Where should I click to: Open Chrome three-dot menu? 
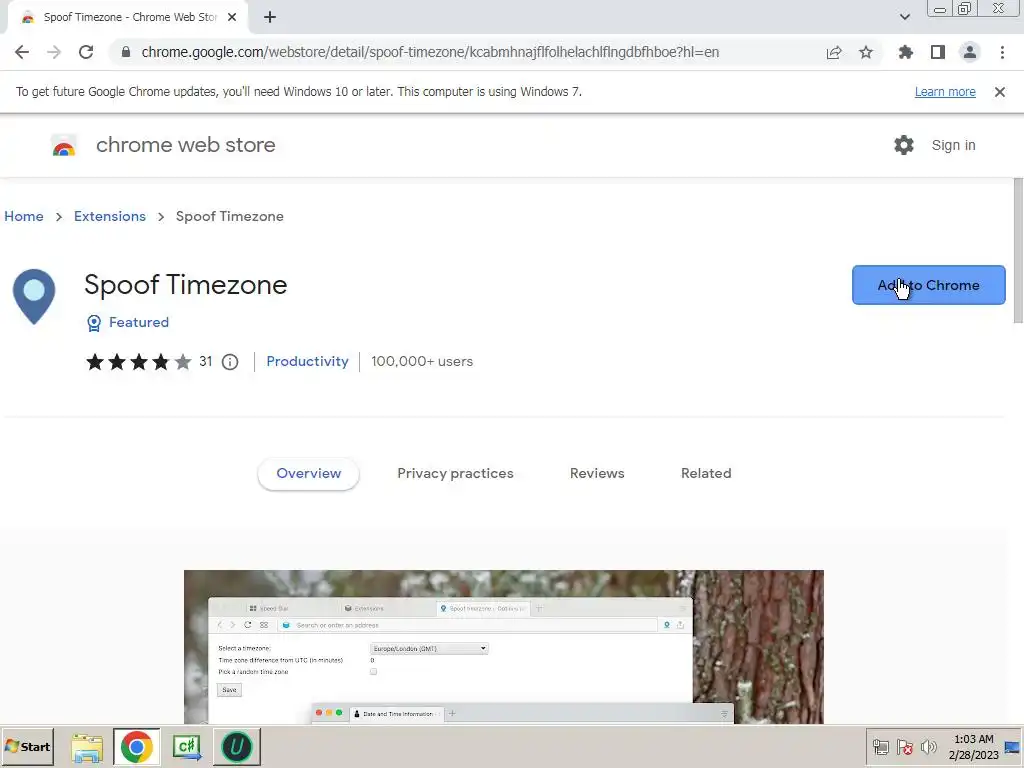click(1002, 52)
